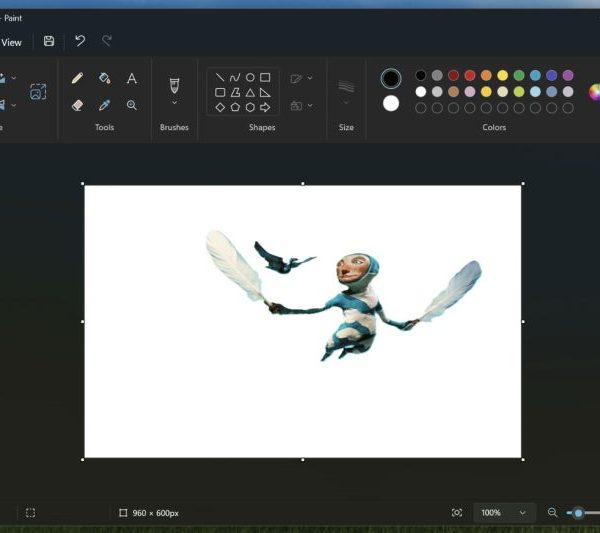Select the Color picker eyedropper tool
Image resolution: width=600 pixels, height=533 pixels.
(x=104, y=105)
